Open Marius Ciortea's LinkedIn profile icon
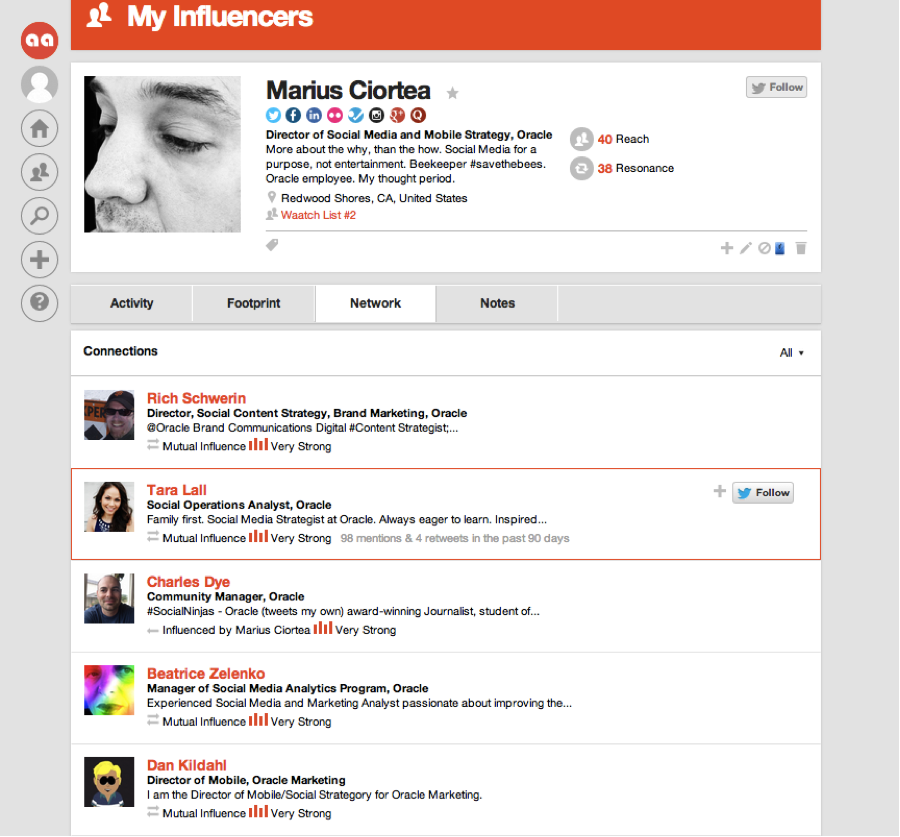This screenshot has height=837, width=900. [314, 115]
